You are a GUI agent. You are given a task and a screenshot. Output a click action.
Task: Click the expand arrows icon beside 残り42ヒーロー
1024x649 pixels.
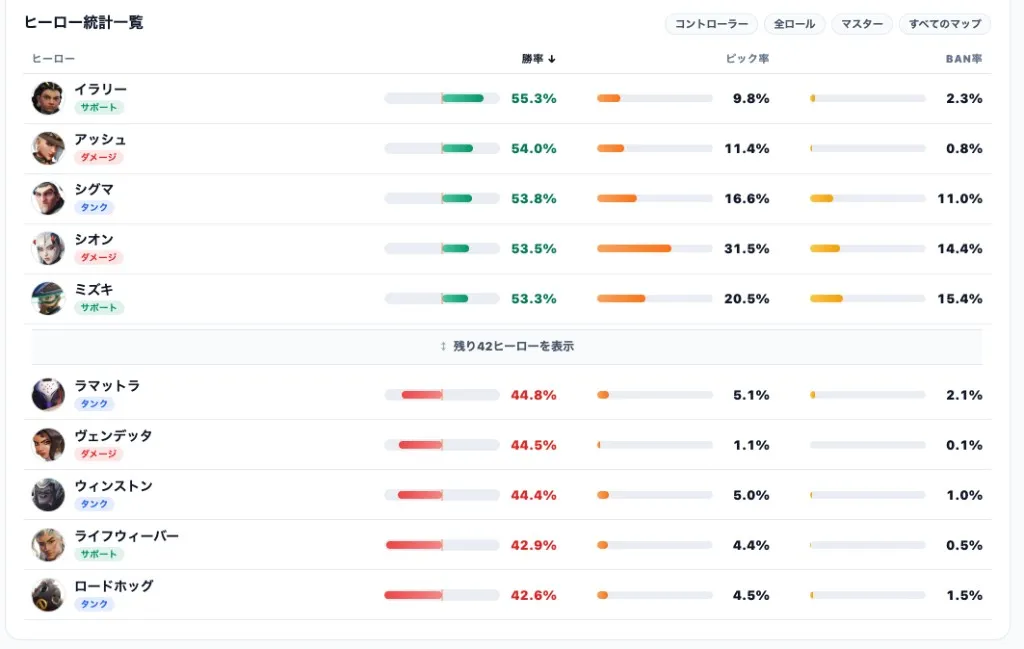click(x=443, y=347)
